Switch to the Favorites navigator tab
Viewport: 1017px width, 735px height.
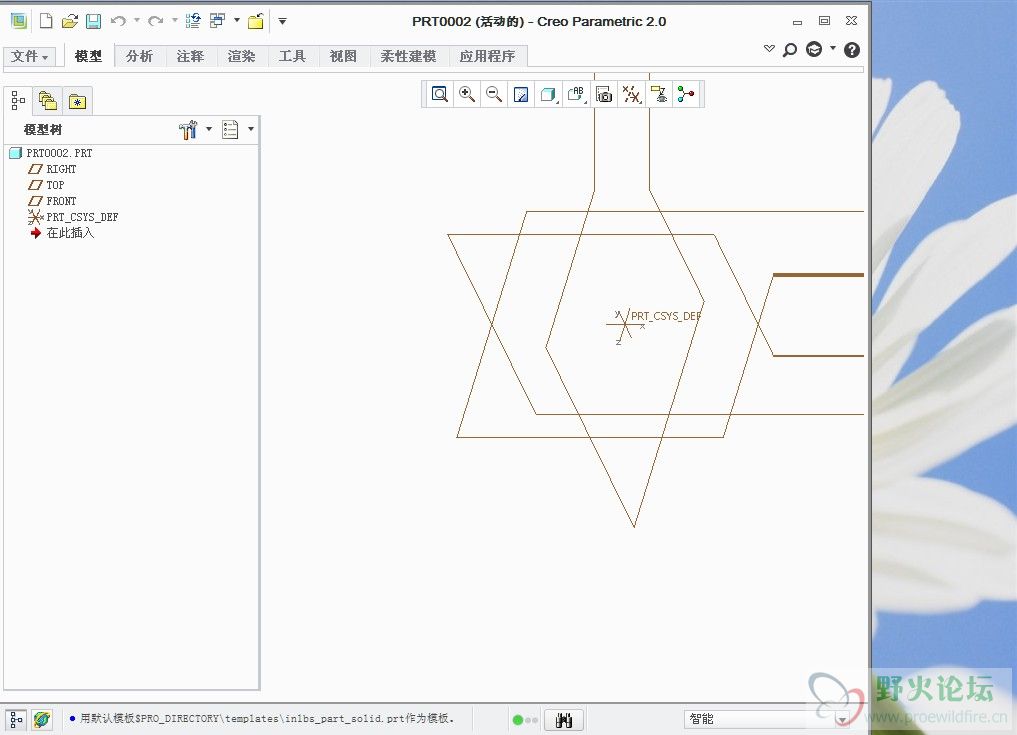tap(77, 101)
